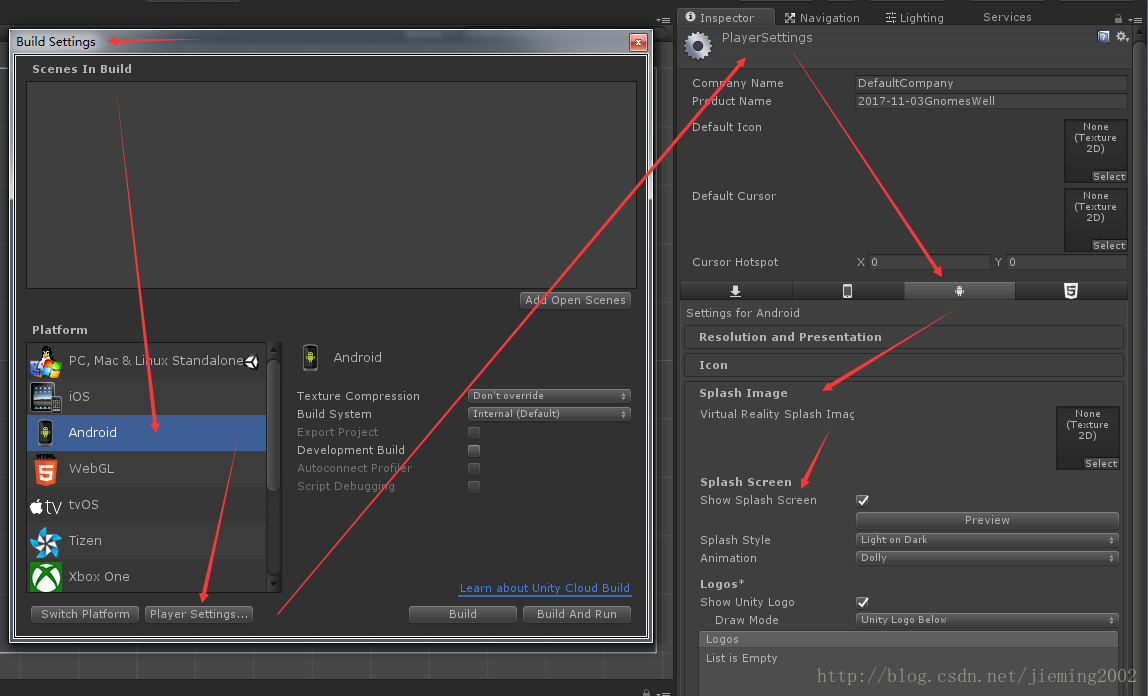Screen dimensions: 1148x696
Task: Select Virtual Reality Splash Image texture
Action: coord(1100,464)
